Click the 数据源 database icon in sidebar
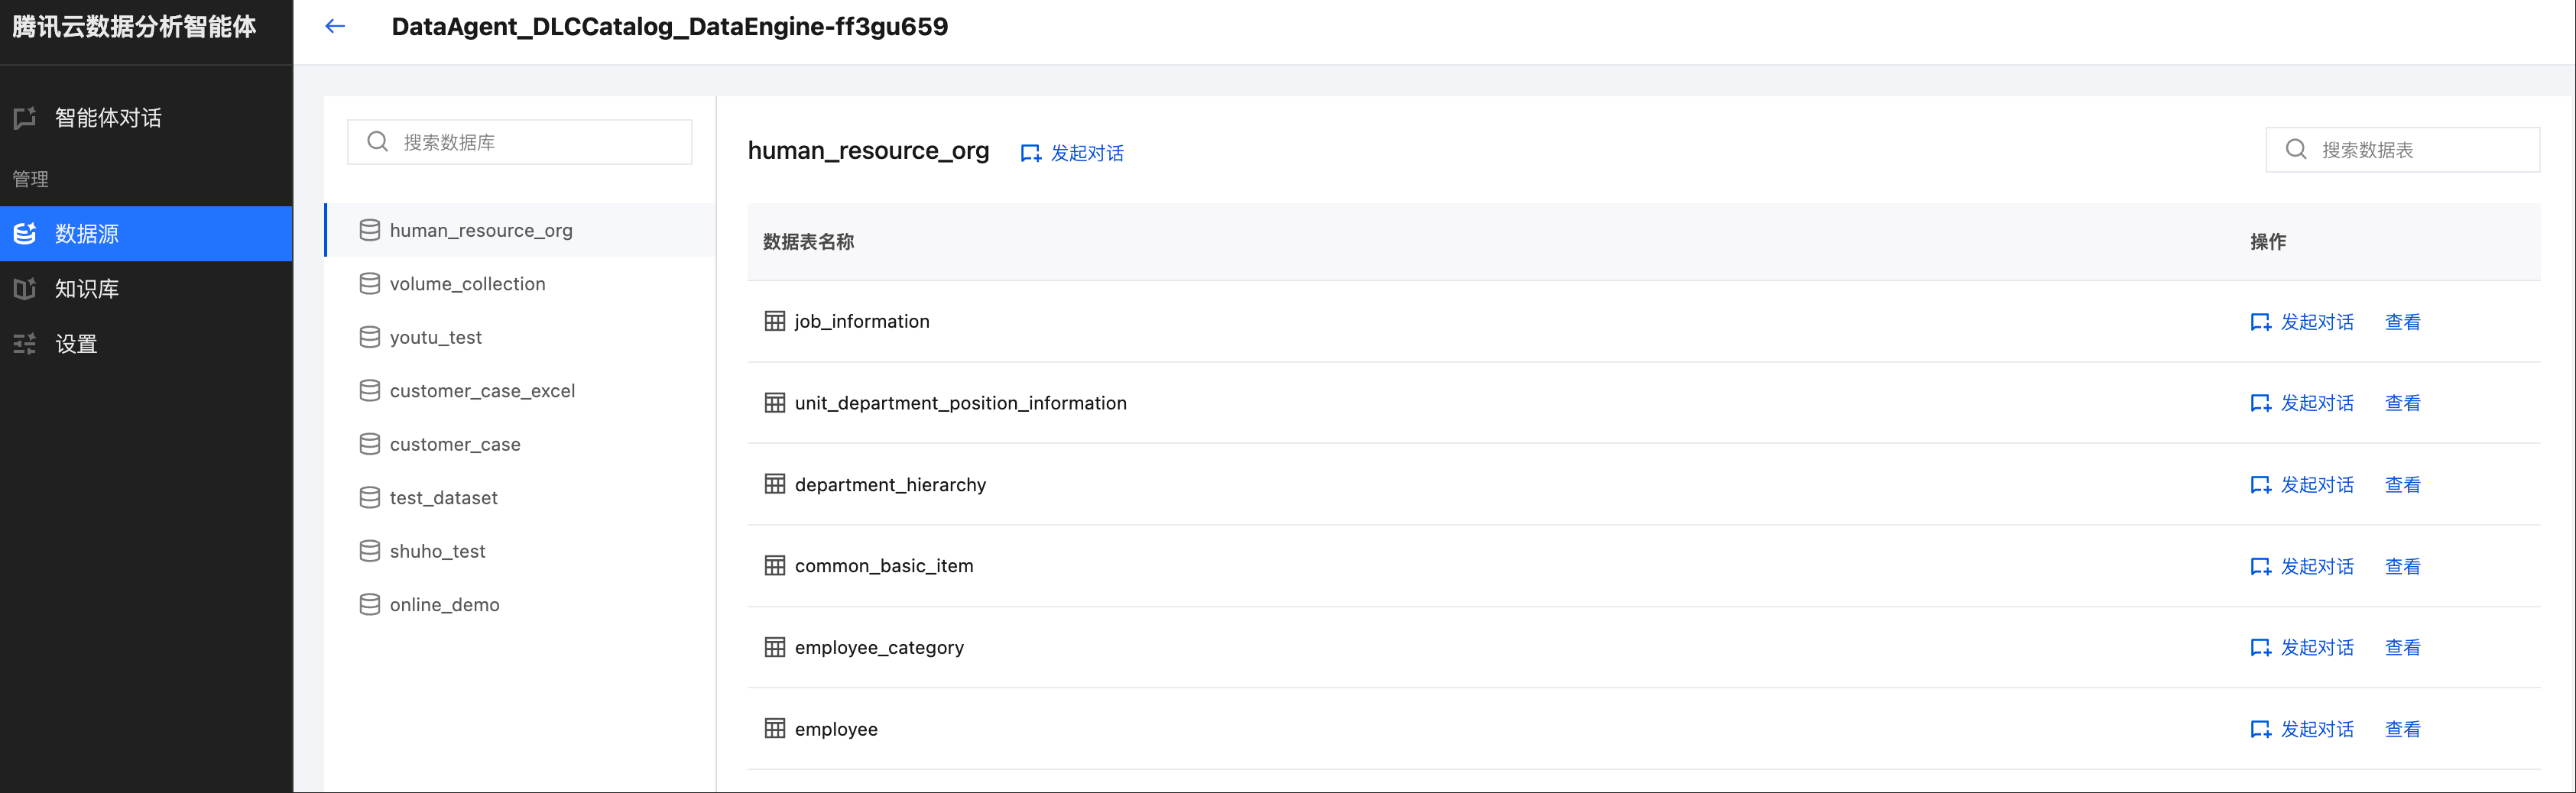 click(x=25, y=234)
